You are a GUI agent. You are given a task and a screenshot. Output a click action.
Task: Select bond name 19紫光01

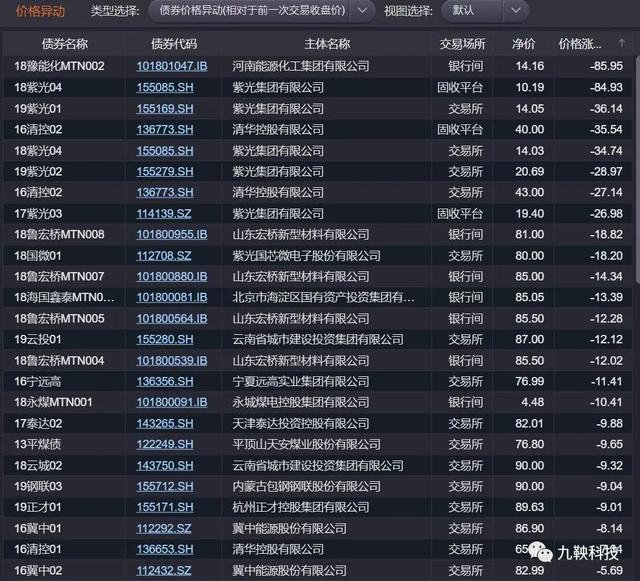click(38, 109)
